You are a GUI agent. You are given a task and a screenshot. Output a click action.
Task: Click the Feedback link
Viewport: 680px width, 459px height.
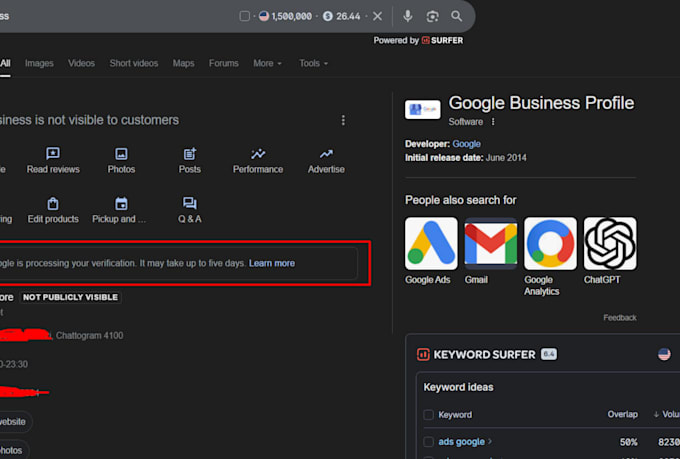coord(620,318)
